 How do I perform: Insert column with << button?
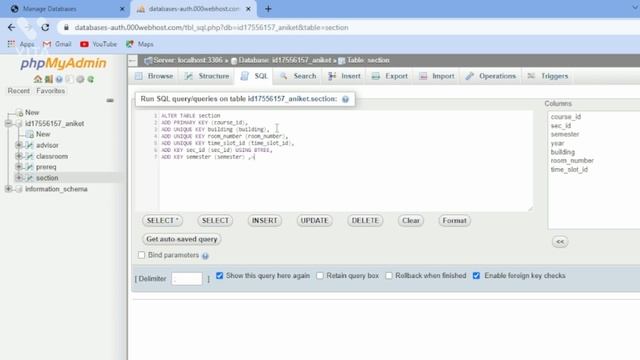(x=560, y=242)
